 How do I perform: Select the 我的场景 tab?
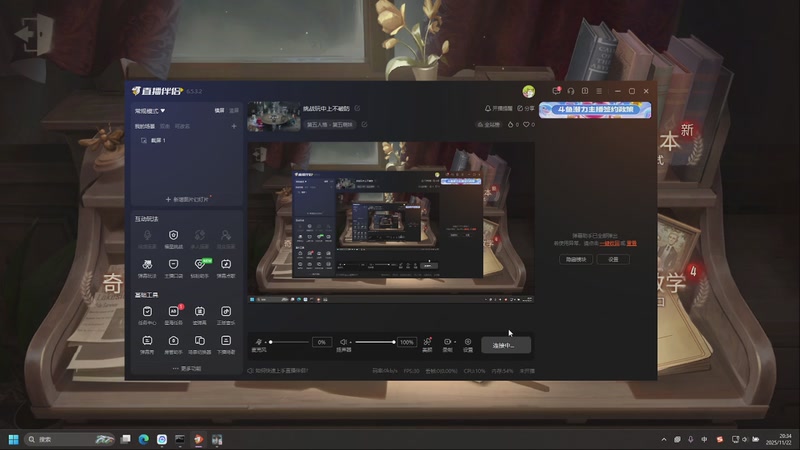click(144, 126)
